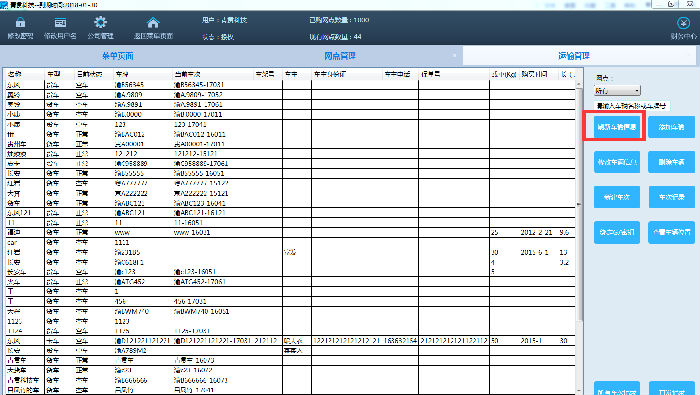Click the scroll-up arrow of the table scrollbar
Image resolution: width=700 pixels, height=395 pixels.
point(579,84)
